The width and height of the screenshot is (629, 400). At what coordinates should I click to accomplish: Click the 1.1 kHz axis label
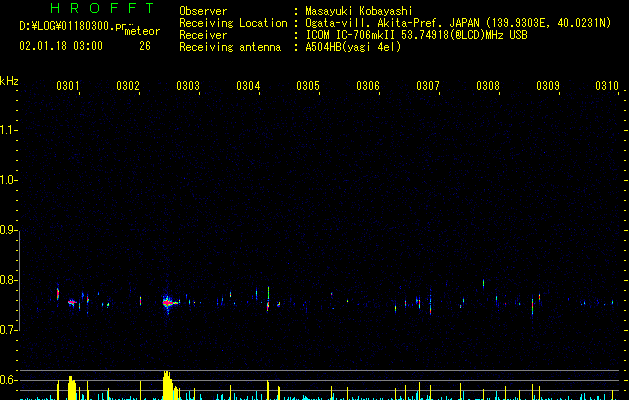click(x=8, y=130)
